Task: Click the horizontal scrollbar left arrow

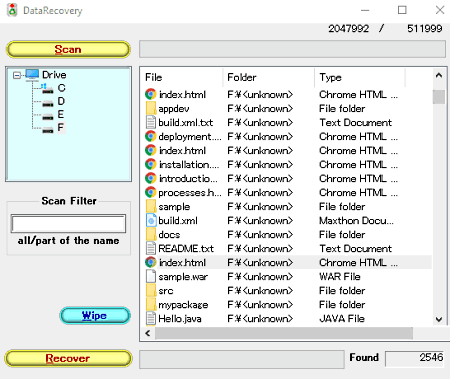Action: [x=148, y=333]
